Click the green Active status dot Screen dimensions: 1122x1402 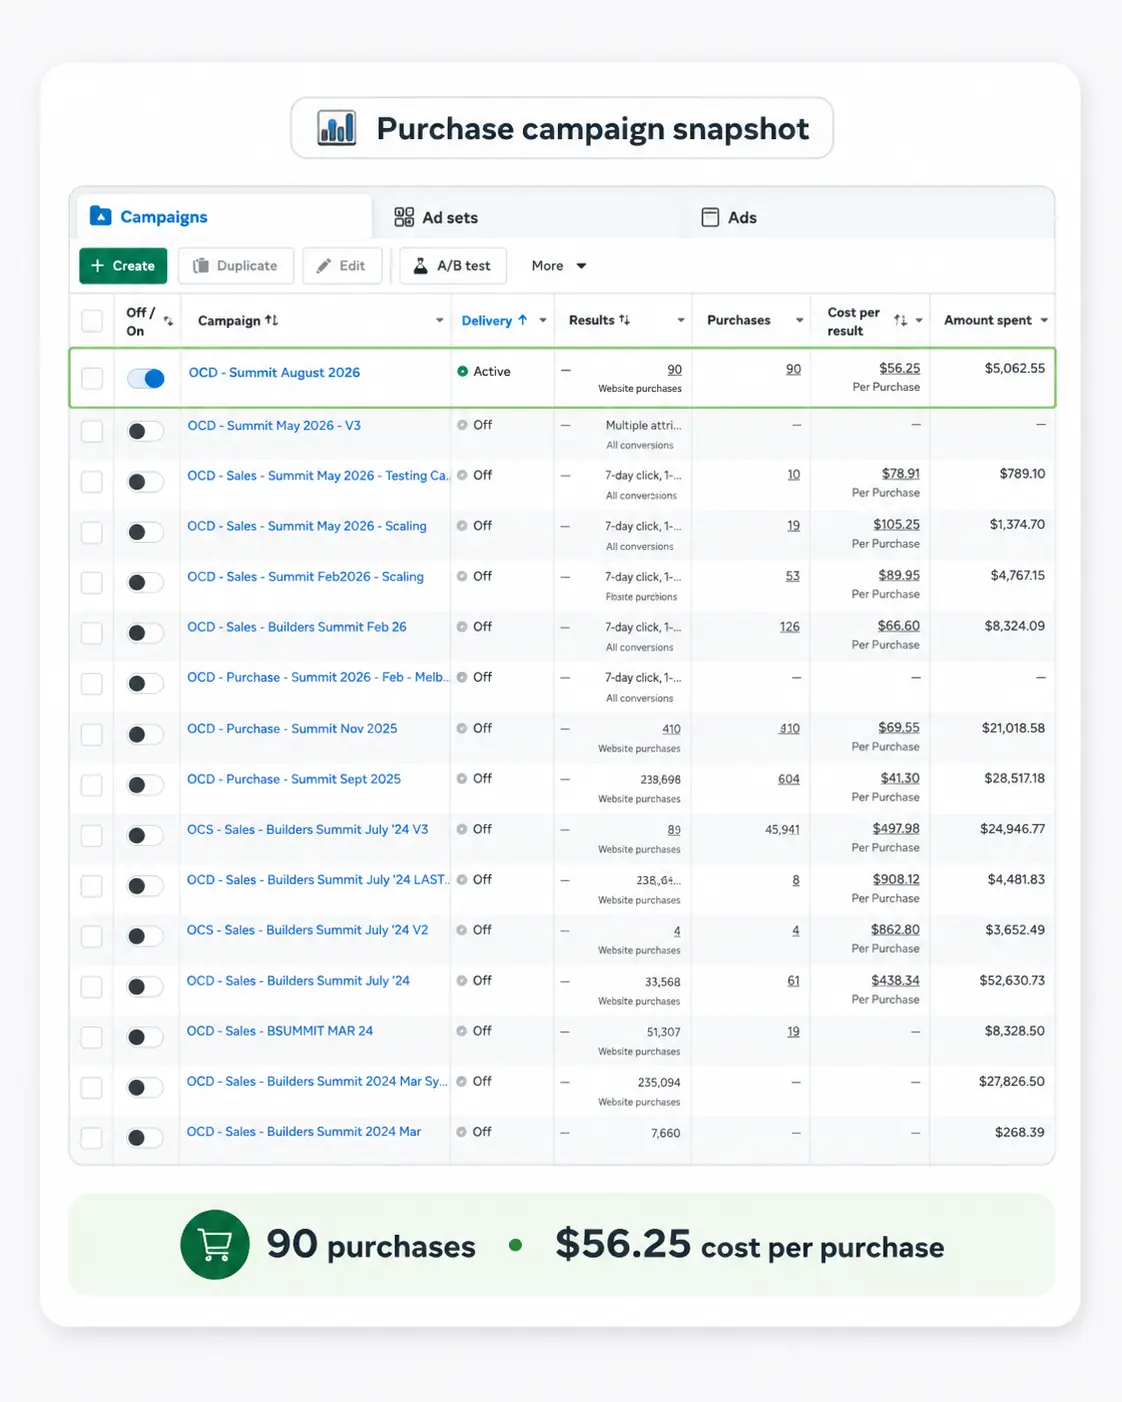pyautogui.click(x=463, y=371)
